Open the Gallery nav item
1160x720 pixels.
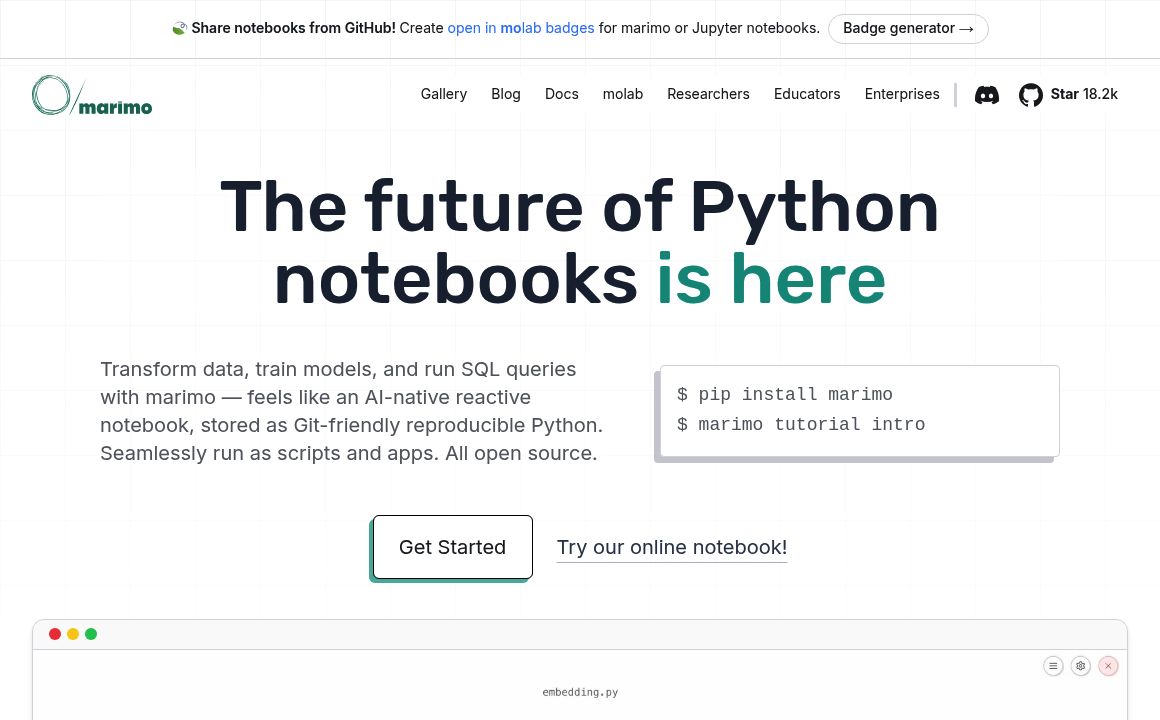[x=443, y=94]
